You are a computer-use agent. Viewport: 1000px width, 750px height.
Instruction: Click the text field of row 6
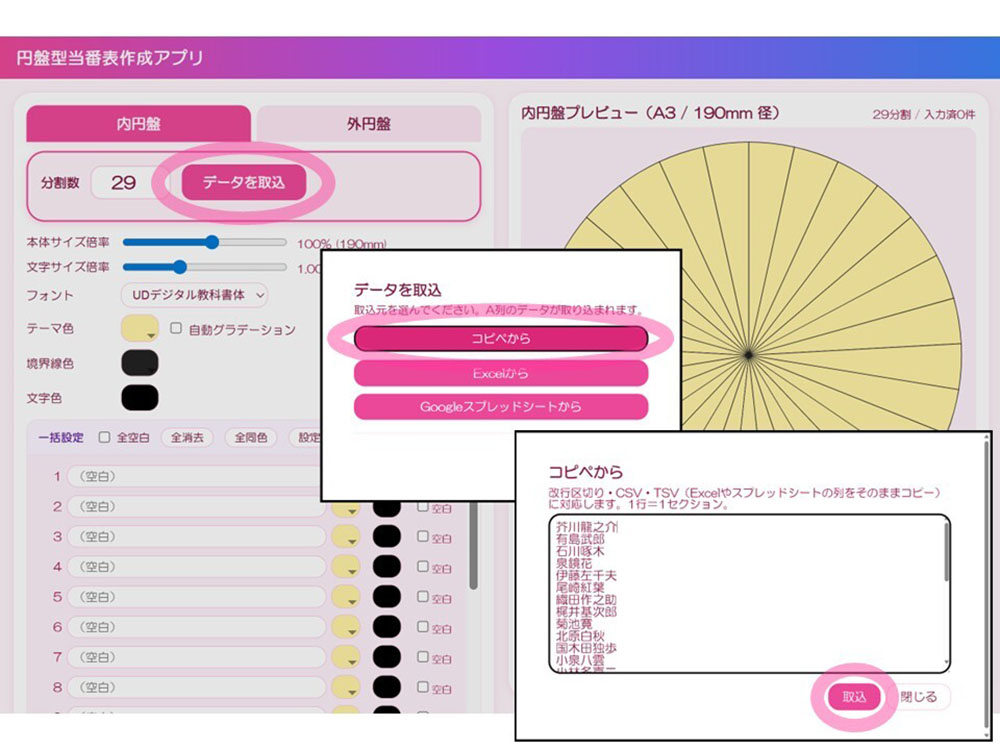pyautogui.click(x=196, y=627)
